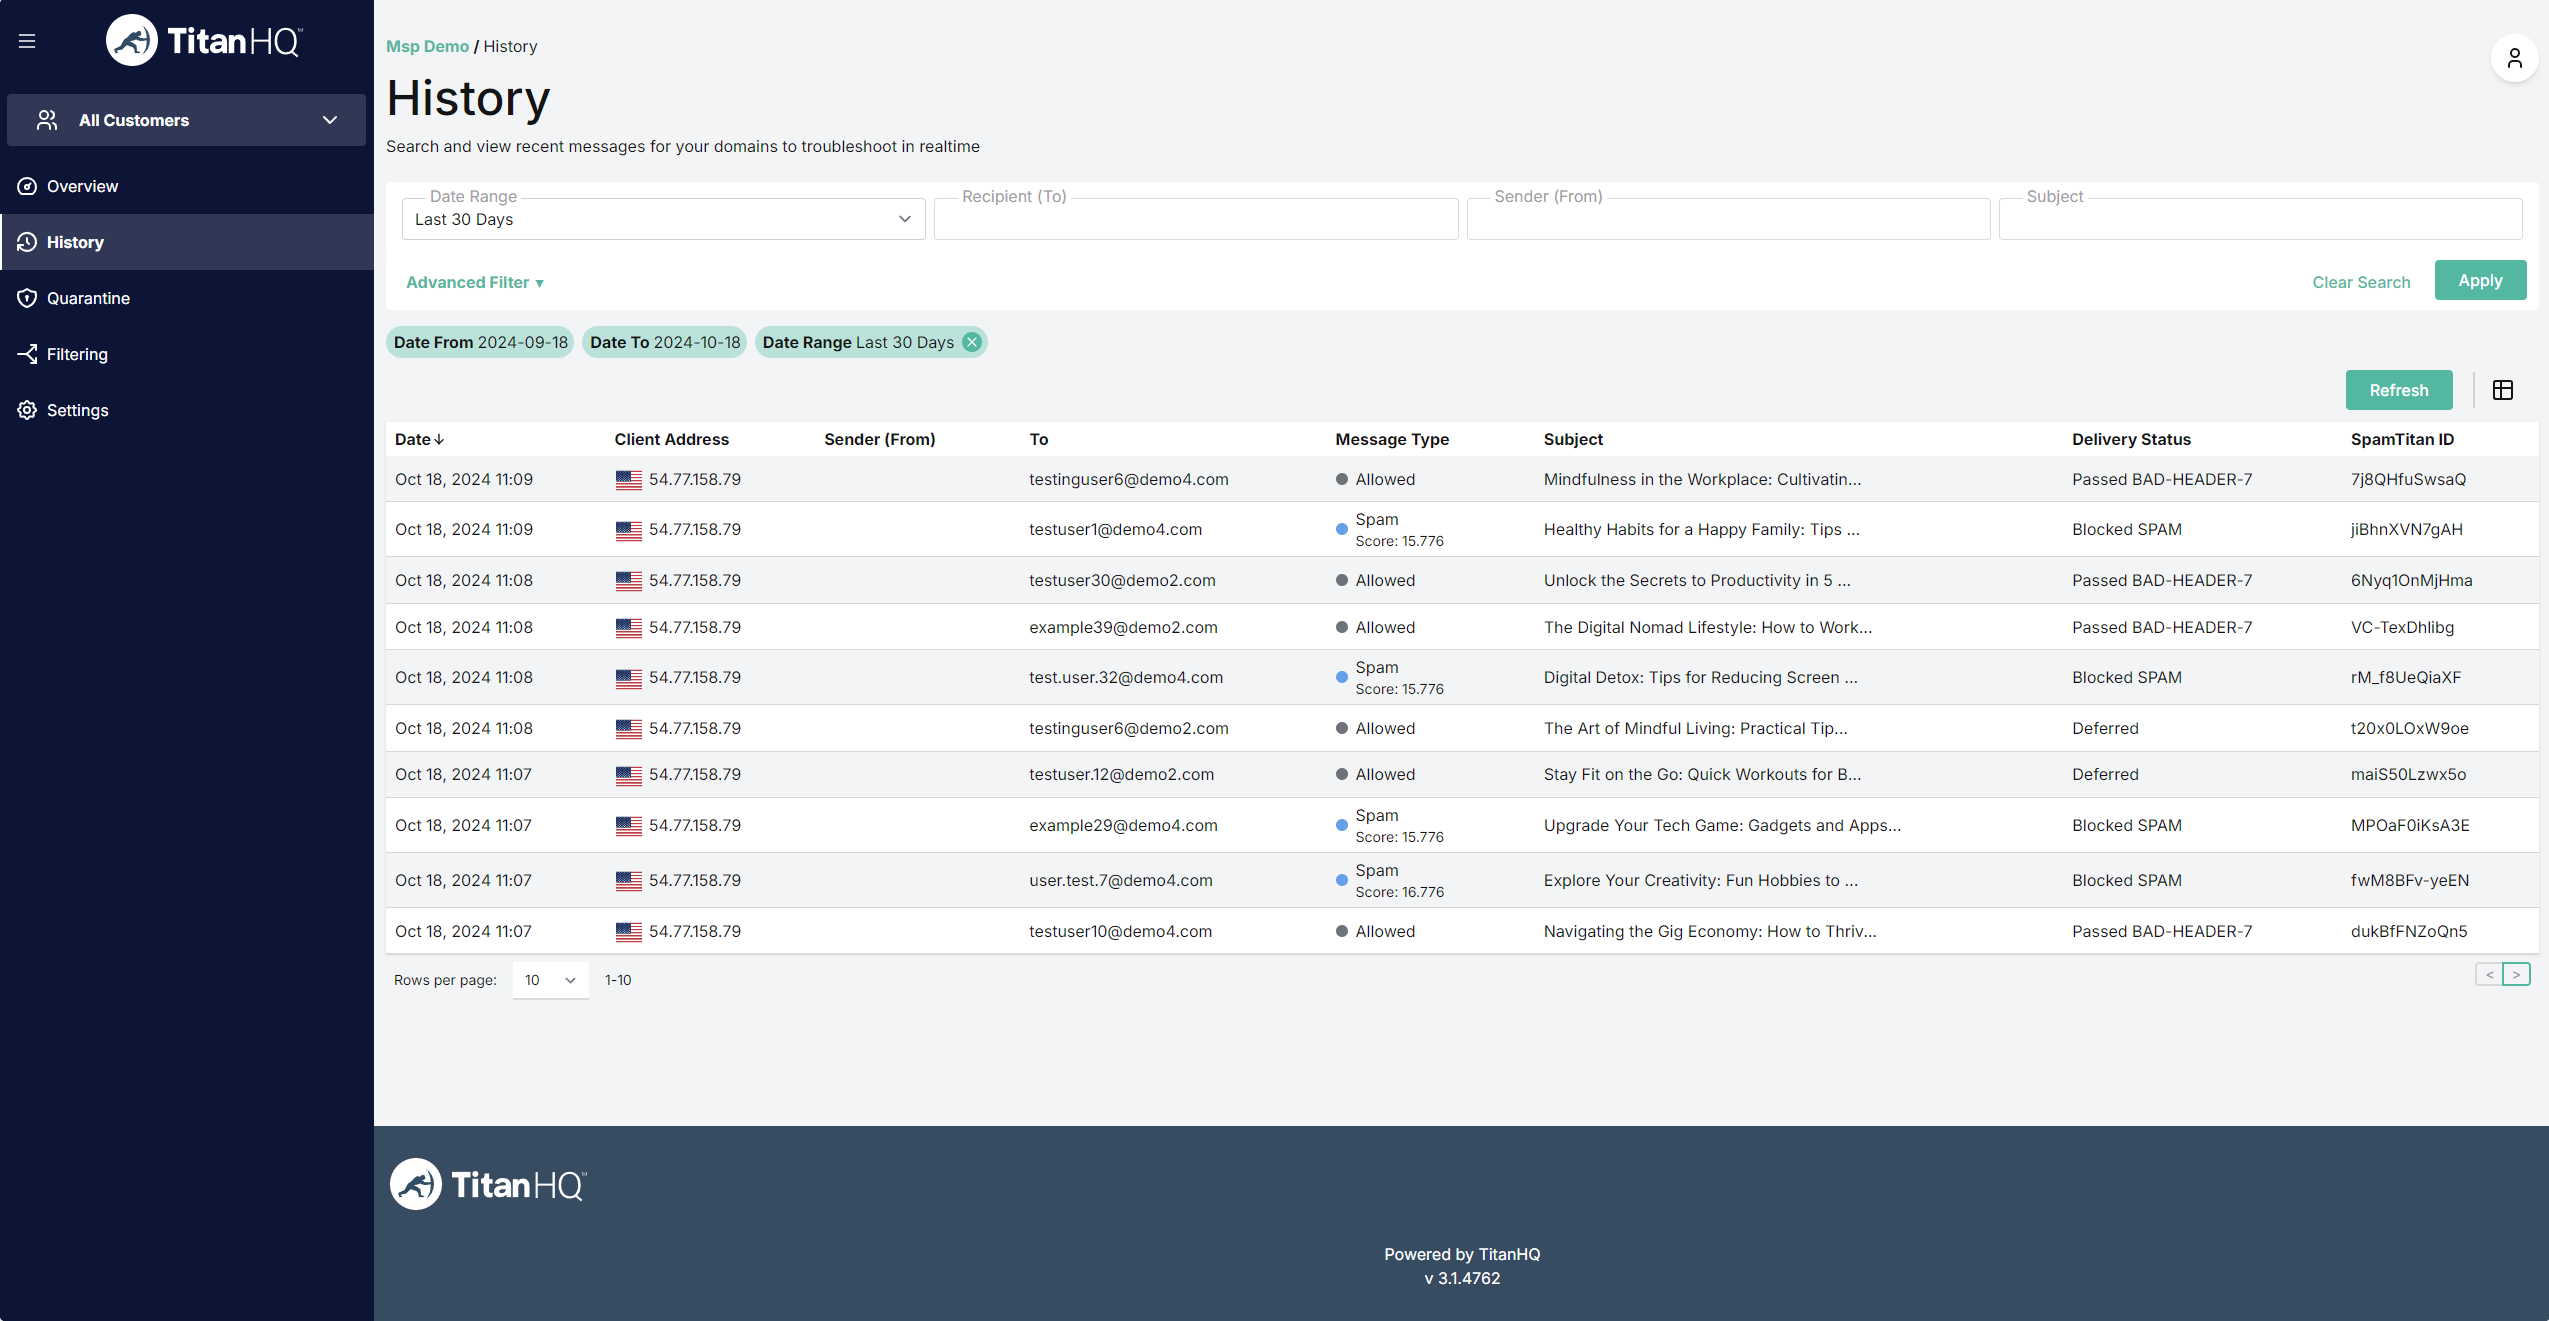Apply the current search filters
The image size is (2549, 1321).
pyautogui.click(x=2479, y=280)
